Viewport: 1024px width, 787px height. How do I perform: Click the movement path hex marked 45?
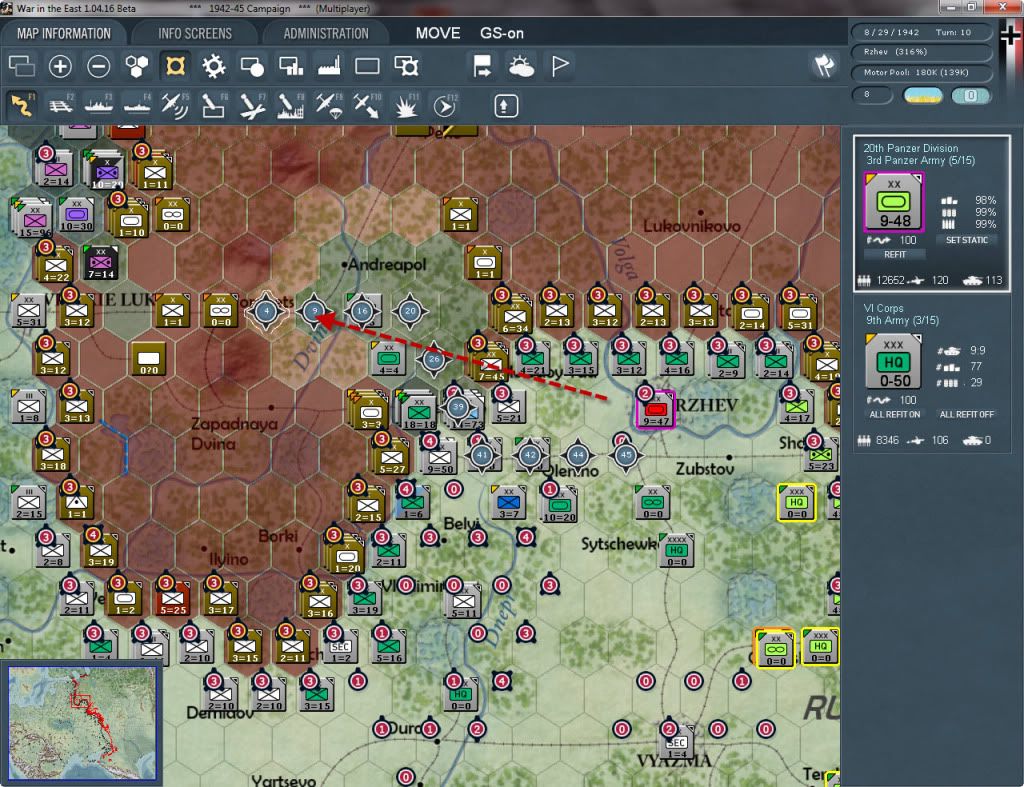point(626,455)
